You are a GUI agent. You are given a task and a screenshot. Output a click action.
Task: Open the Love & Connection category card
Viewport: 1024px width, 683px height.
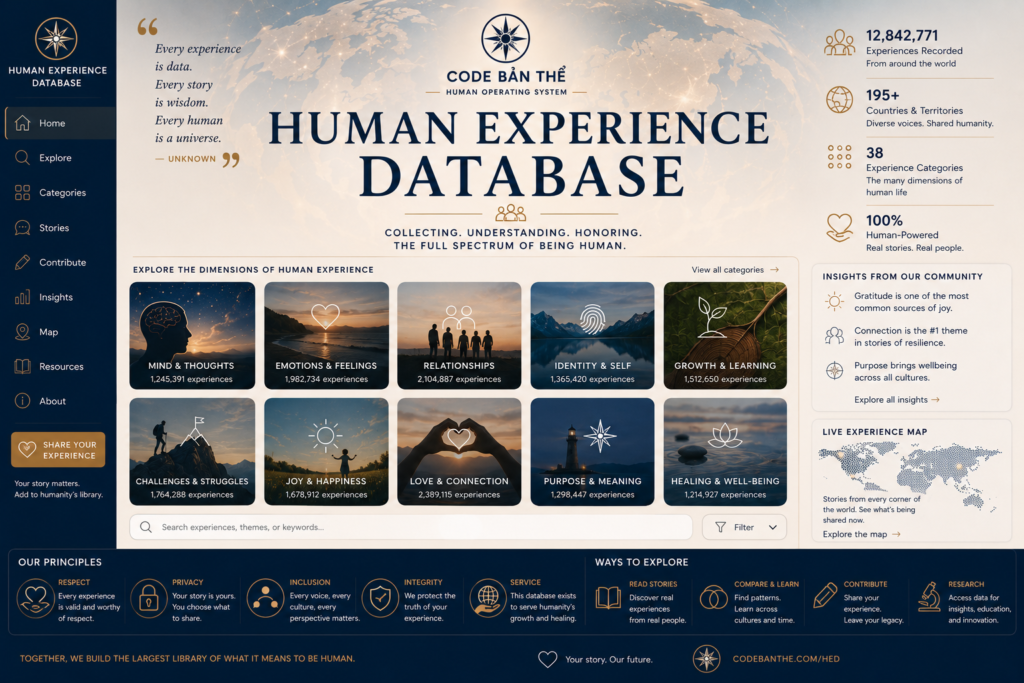click(459, 452)
